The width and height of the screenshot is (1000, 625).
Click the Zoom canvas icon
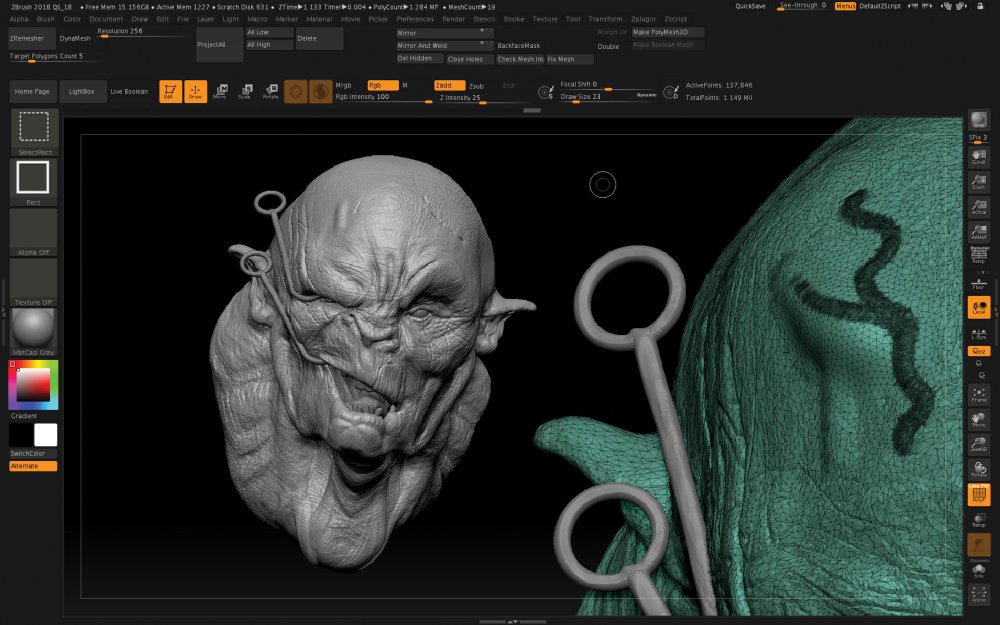click(978, 182)
